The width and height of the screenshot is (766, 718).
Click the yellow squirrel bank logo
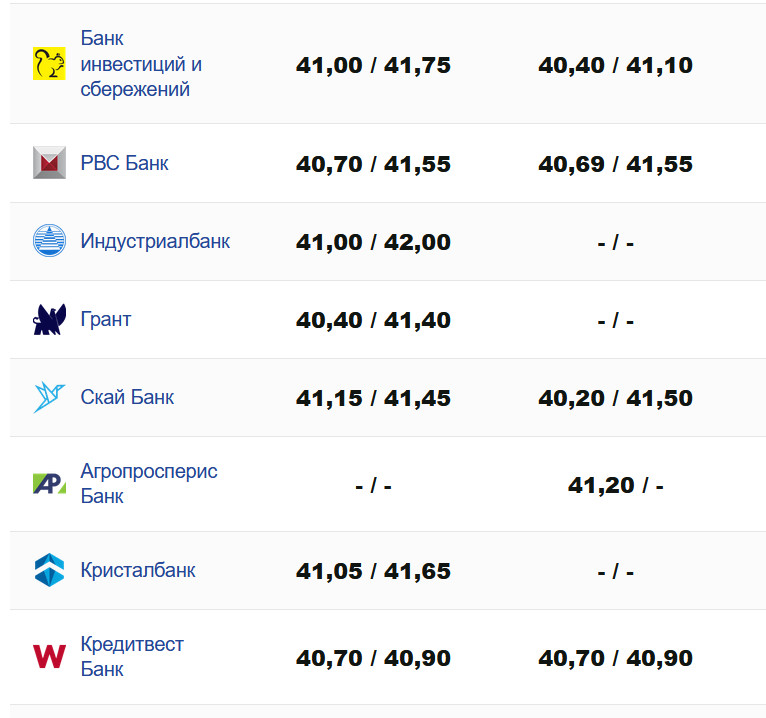[49, 64]
